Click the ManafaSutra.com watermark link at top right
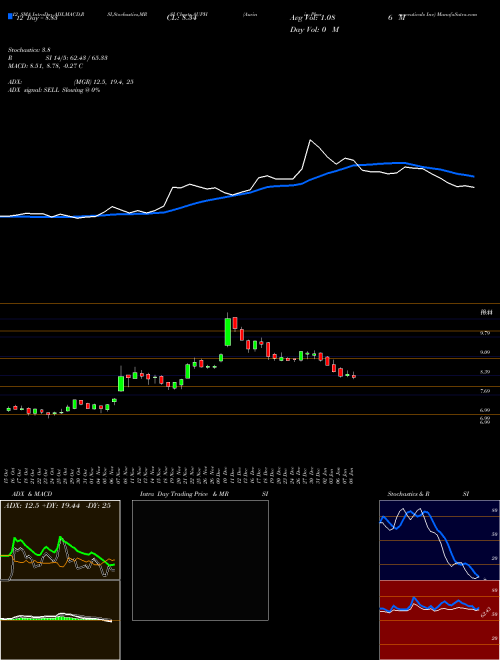 coord(456,14)
